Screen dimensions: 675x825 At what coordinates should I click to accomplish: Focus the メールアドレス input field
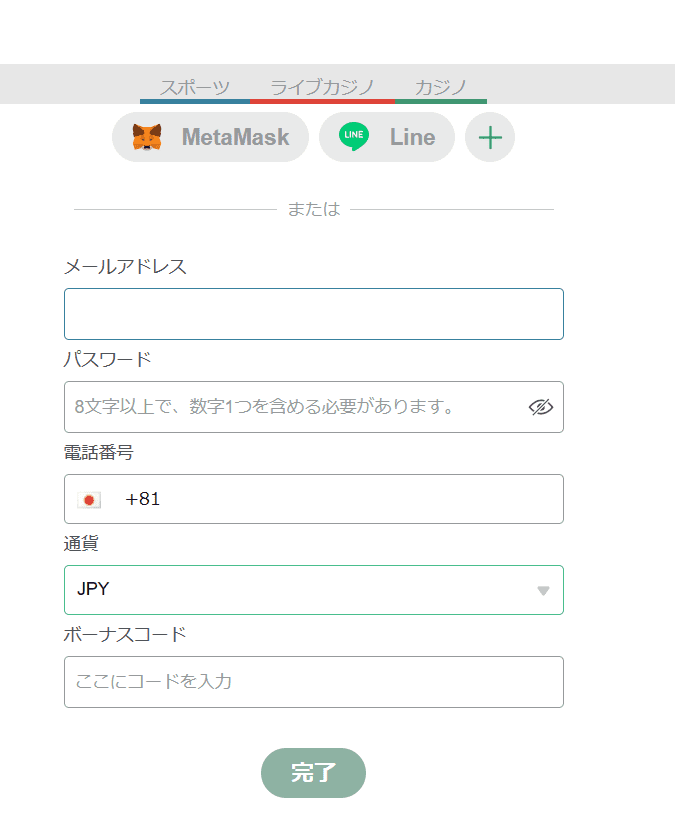click(x=314, y=314)
